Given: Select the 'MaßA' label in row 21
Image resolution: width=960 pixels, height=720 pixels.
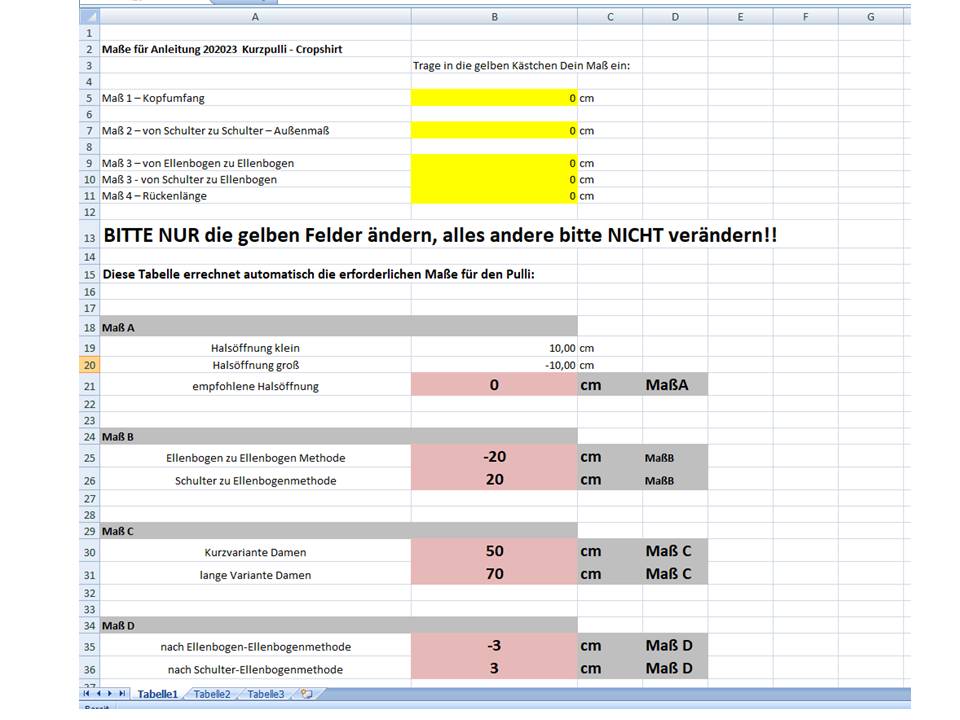Looking at the screenshot, I should click(667, 384).
